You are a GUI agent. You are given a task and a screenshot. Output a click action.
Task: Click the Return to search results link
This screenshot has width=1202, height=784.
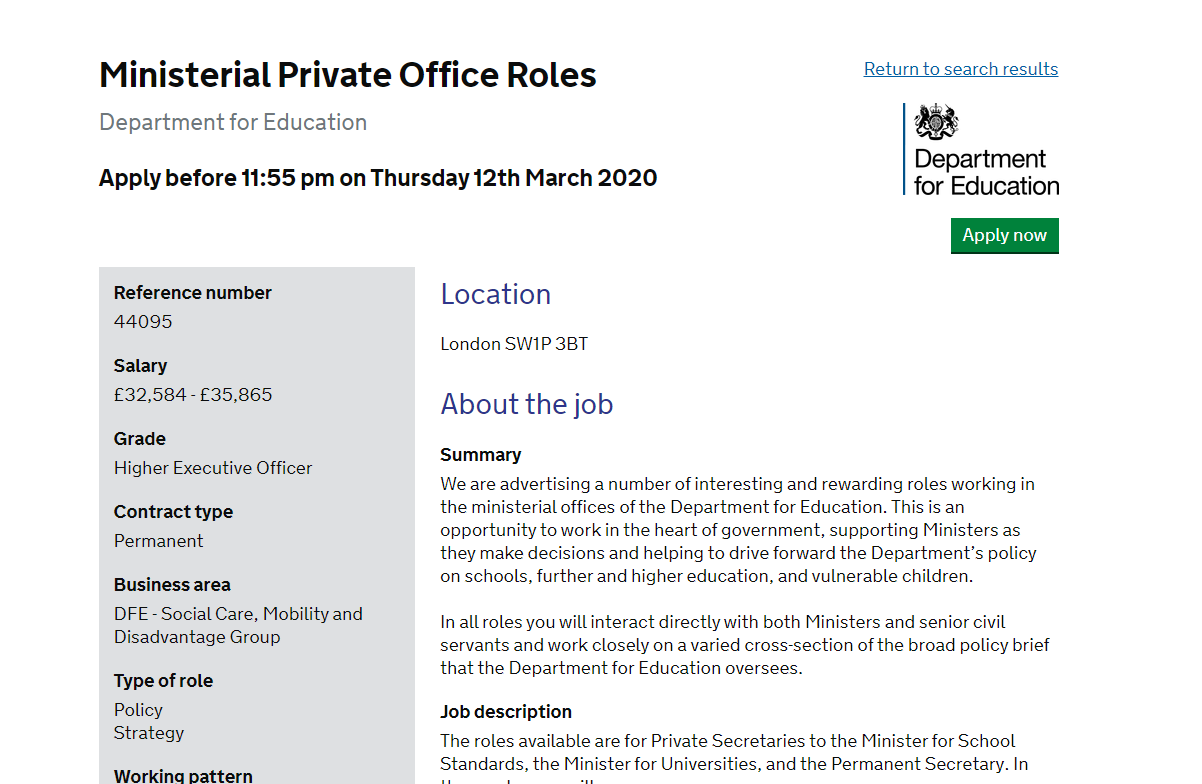click(x=960, y=69)
